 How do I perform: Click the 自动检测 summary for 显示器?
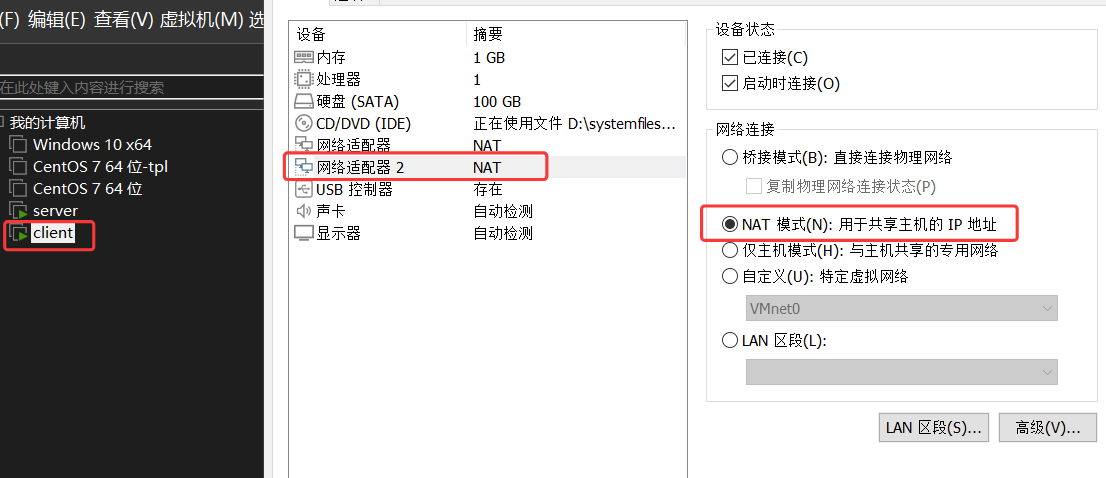click(503, 233)
